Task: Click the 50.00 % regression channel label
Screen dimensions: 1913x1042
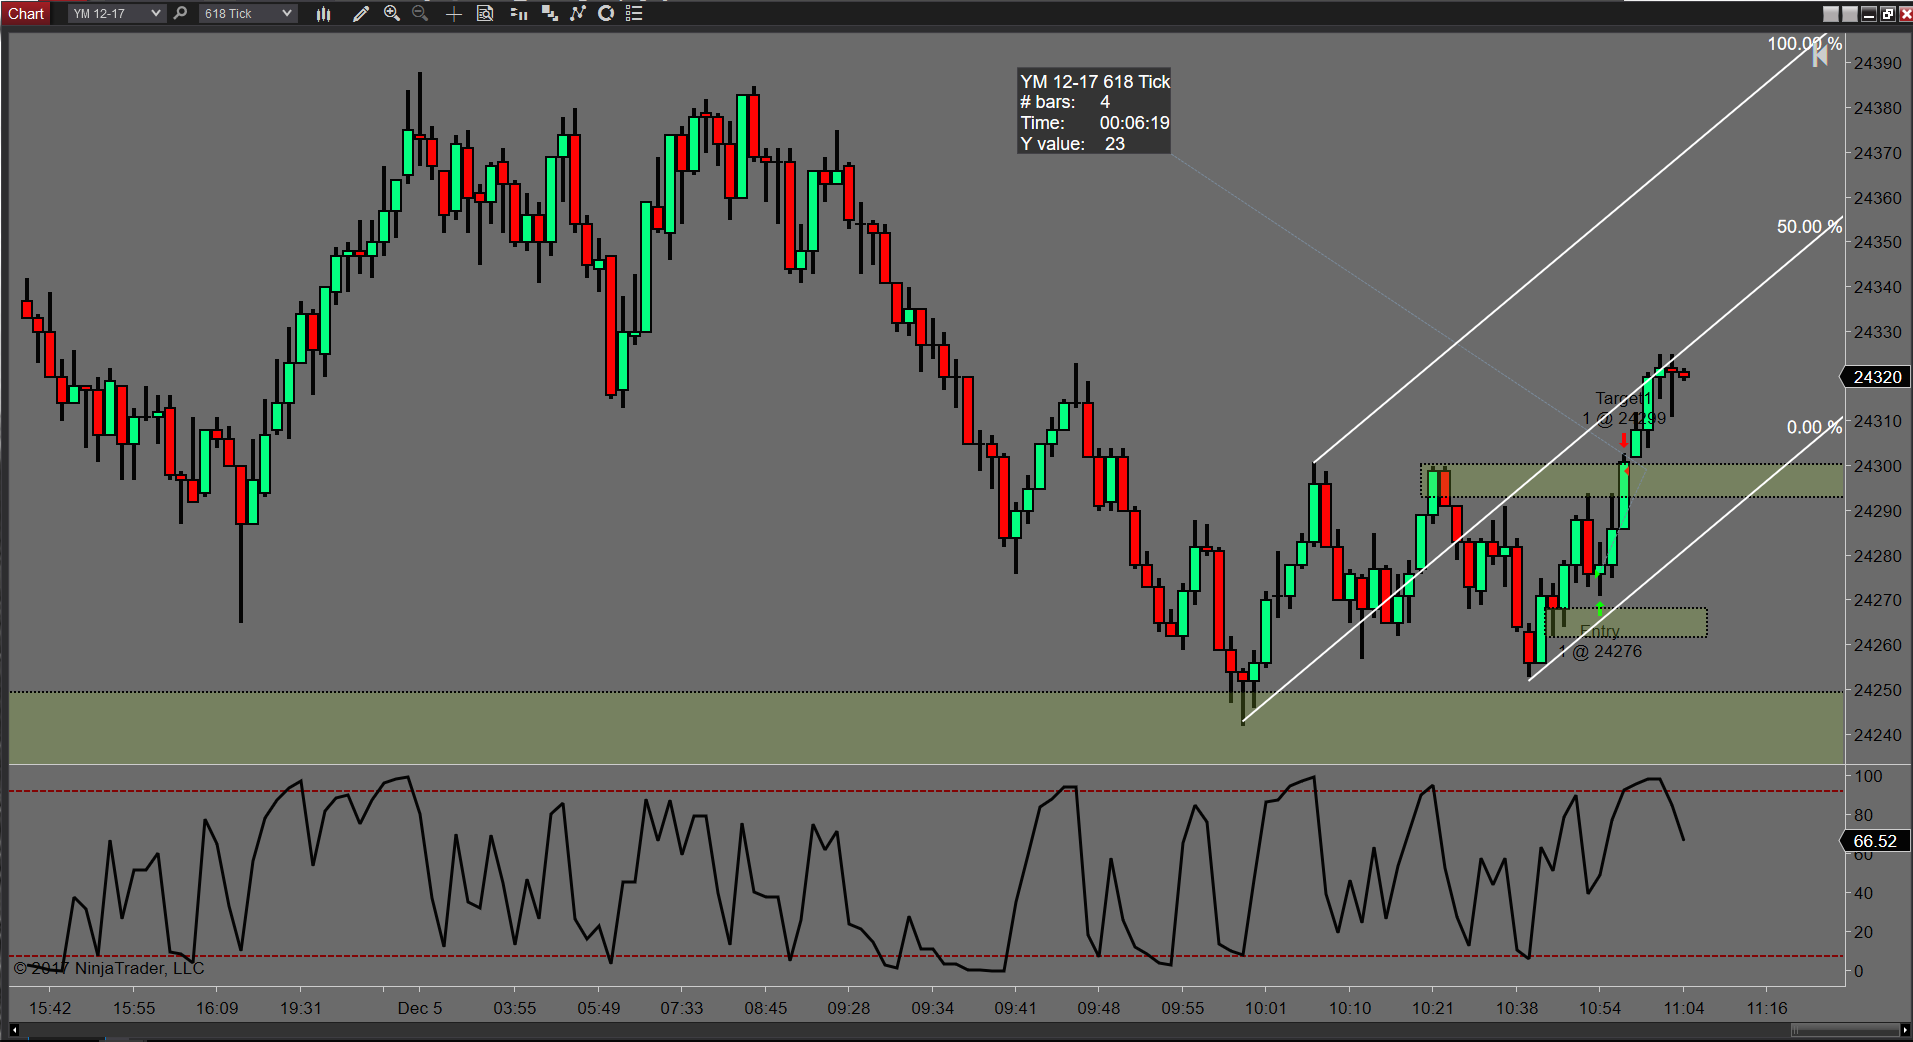Action: 1809,227
